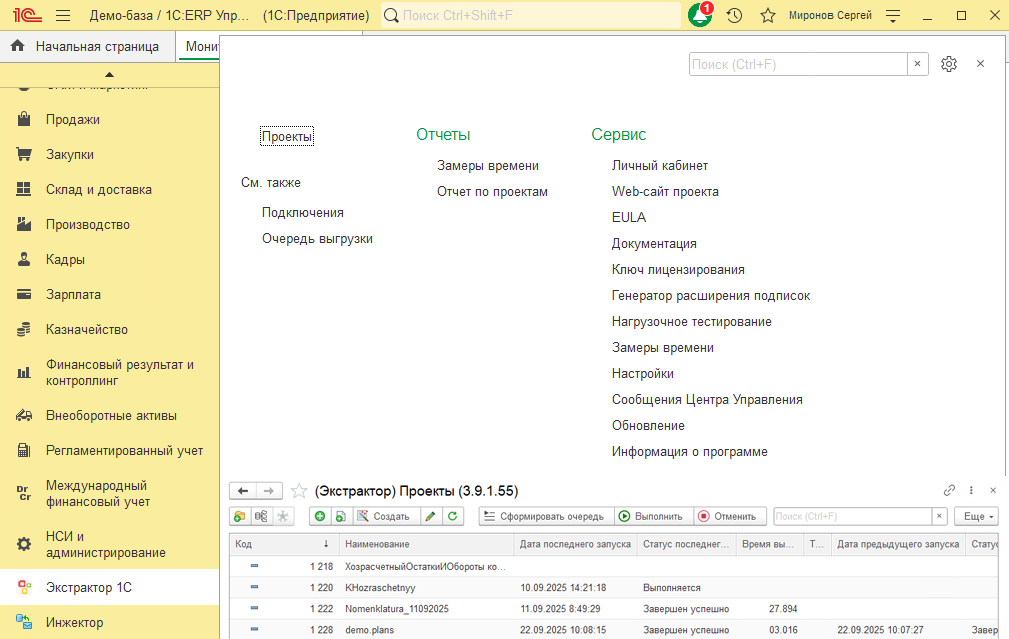Open the 1C main menu hamburger icon
This screenshot has width=1009, height=639.
pyautogui.click(x=63, y=15)
